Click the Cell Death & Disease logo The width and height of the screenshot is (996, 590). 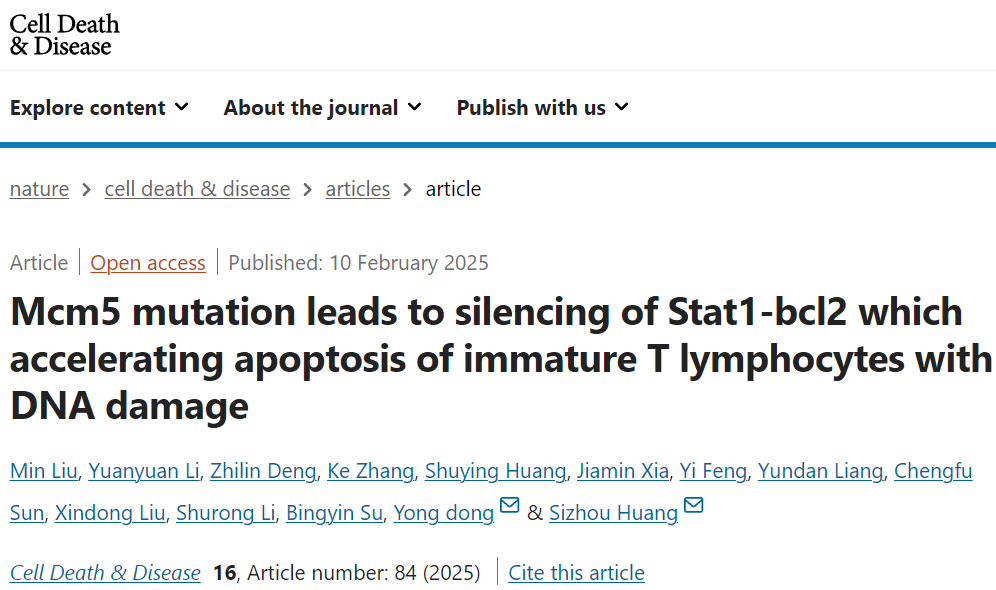click(64, 35)
